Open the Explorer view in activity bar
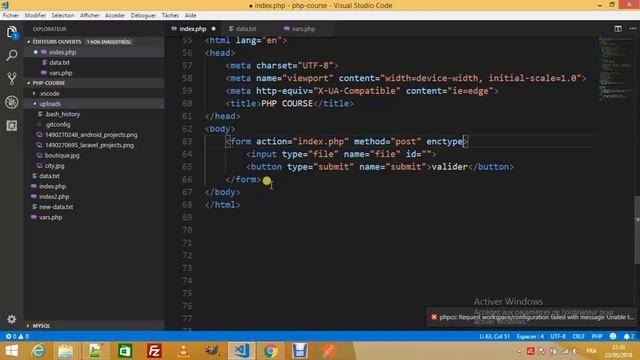Image resolution: width=640 pixels, height=360 pixels. coord(12,32)
